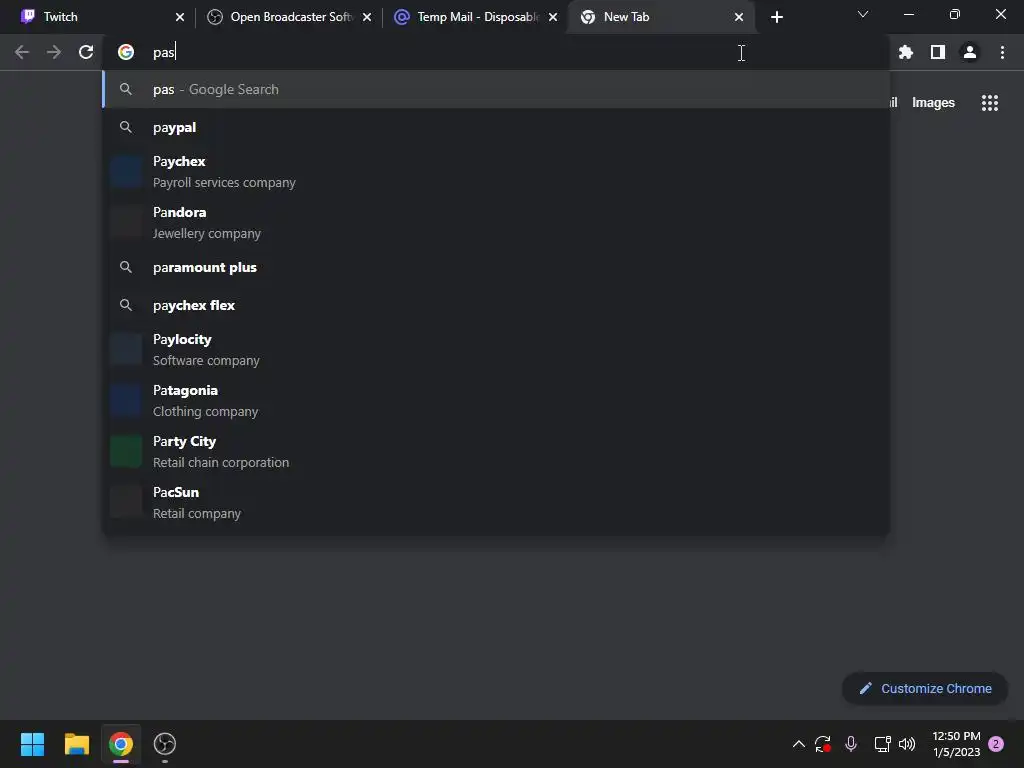Select paychex flex suggestion
Viewport: 1024px width, 768px height.
[496, 305]
